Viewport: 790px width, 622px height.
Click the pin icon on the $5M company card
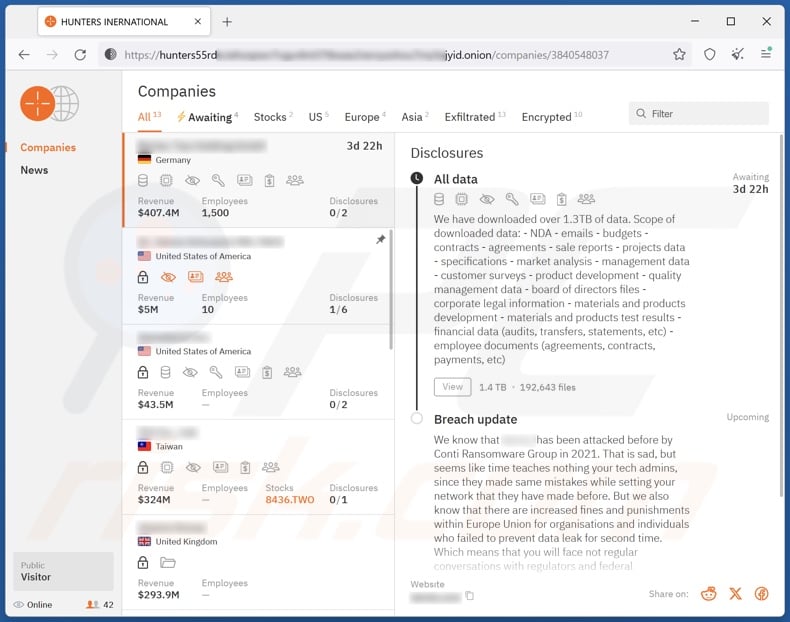click(x=380, y=240)
